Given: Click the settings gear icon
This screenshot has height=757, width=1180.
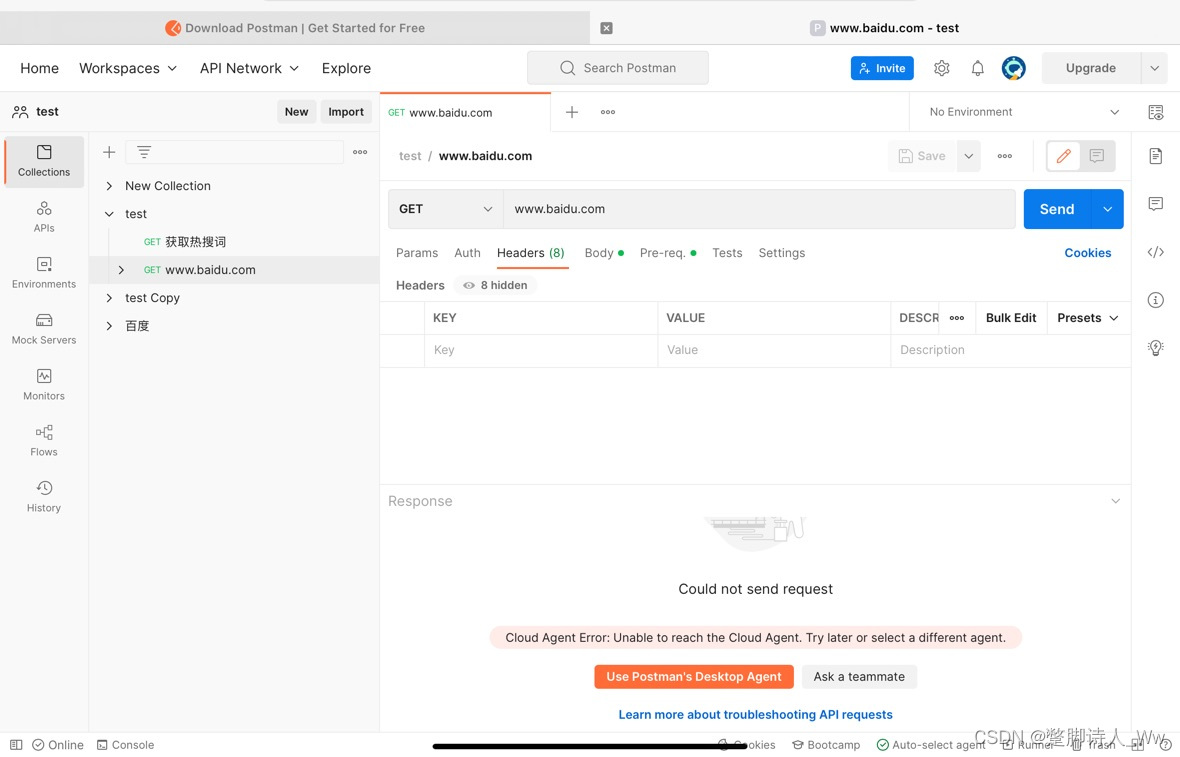Looking at the screenshot, I should click(941, 68).
